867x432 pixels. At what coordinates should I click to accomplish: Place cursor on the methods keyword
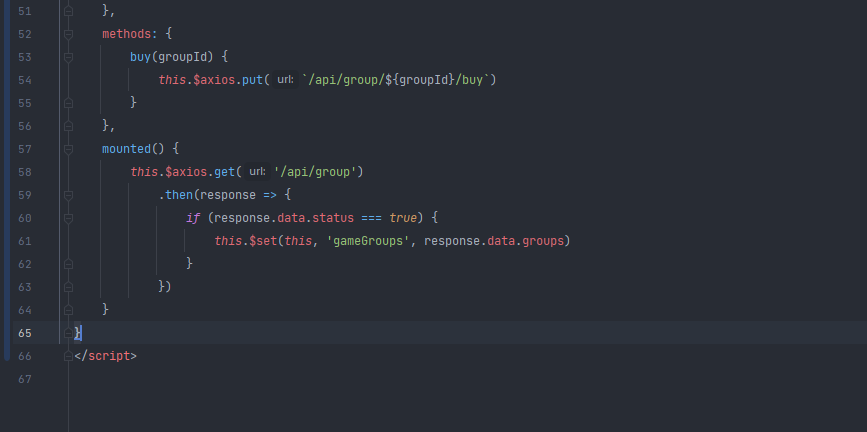(127, 34)
